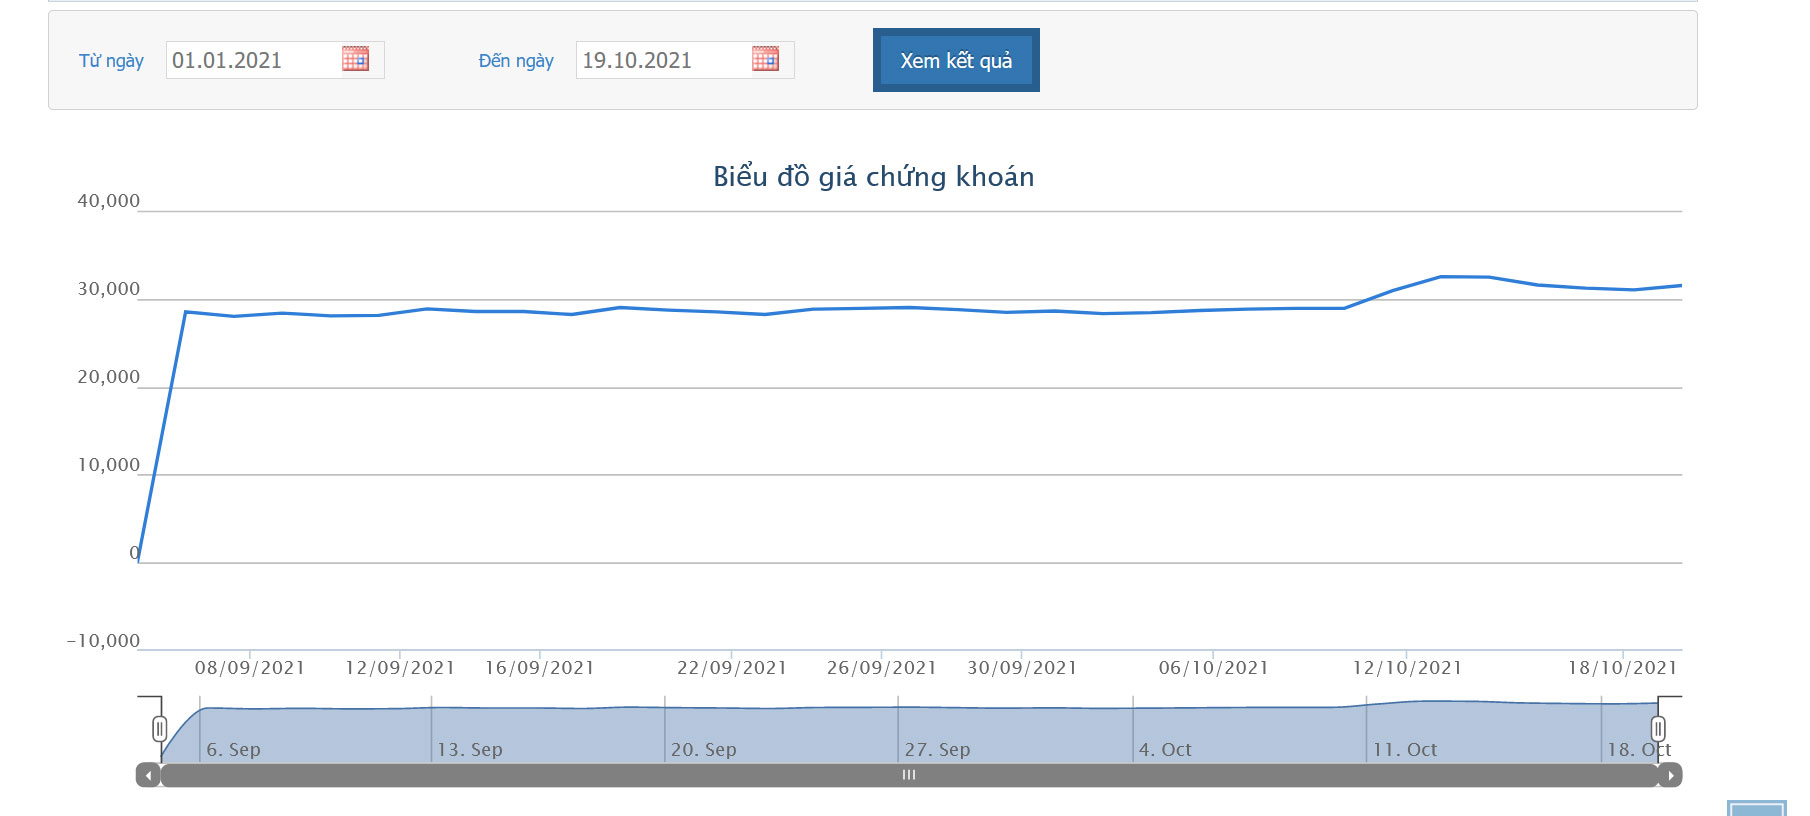
Task: Open the calendar picker for Đến ngày
Action: (x=765, y=59)
